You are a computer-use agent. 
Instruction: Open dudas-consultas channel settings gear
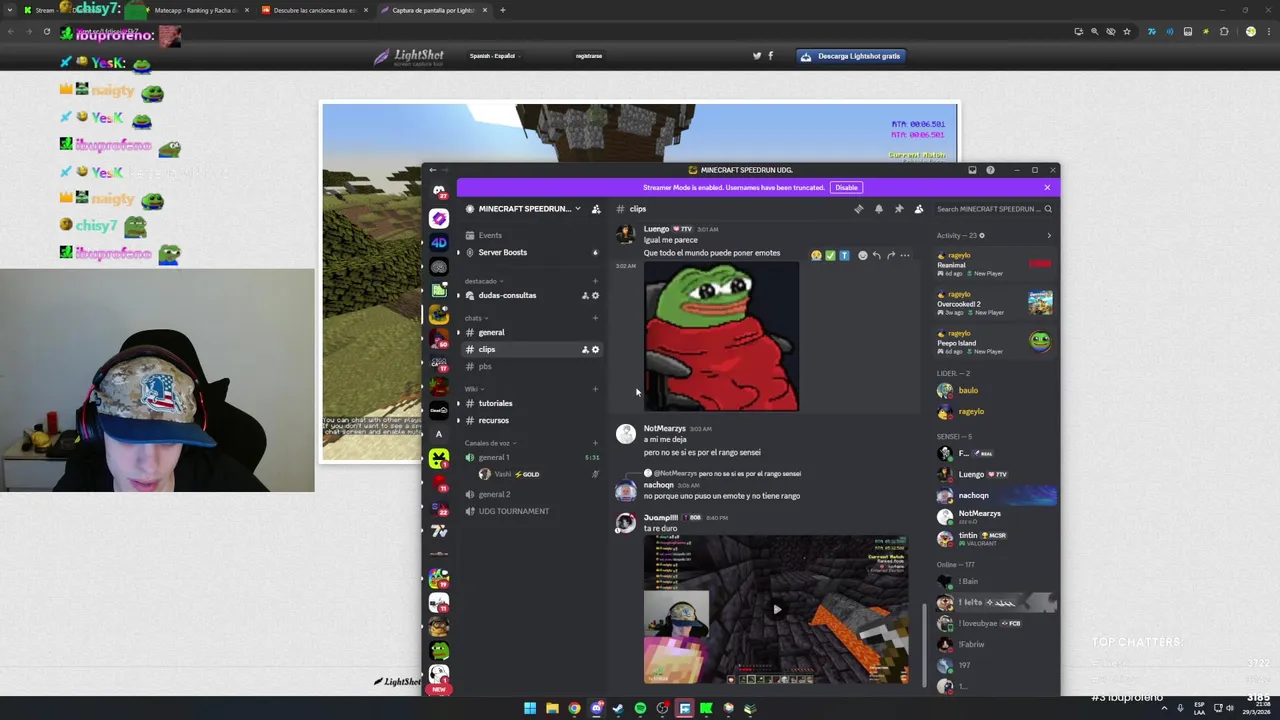pyautogui.click(x=595, y=295)
